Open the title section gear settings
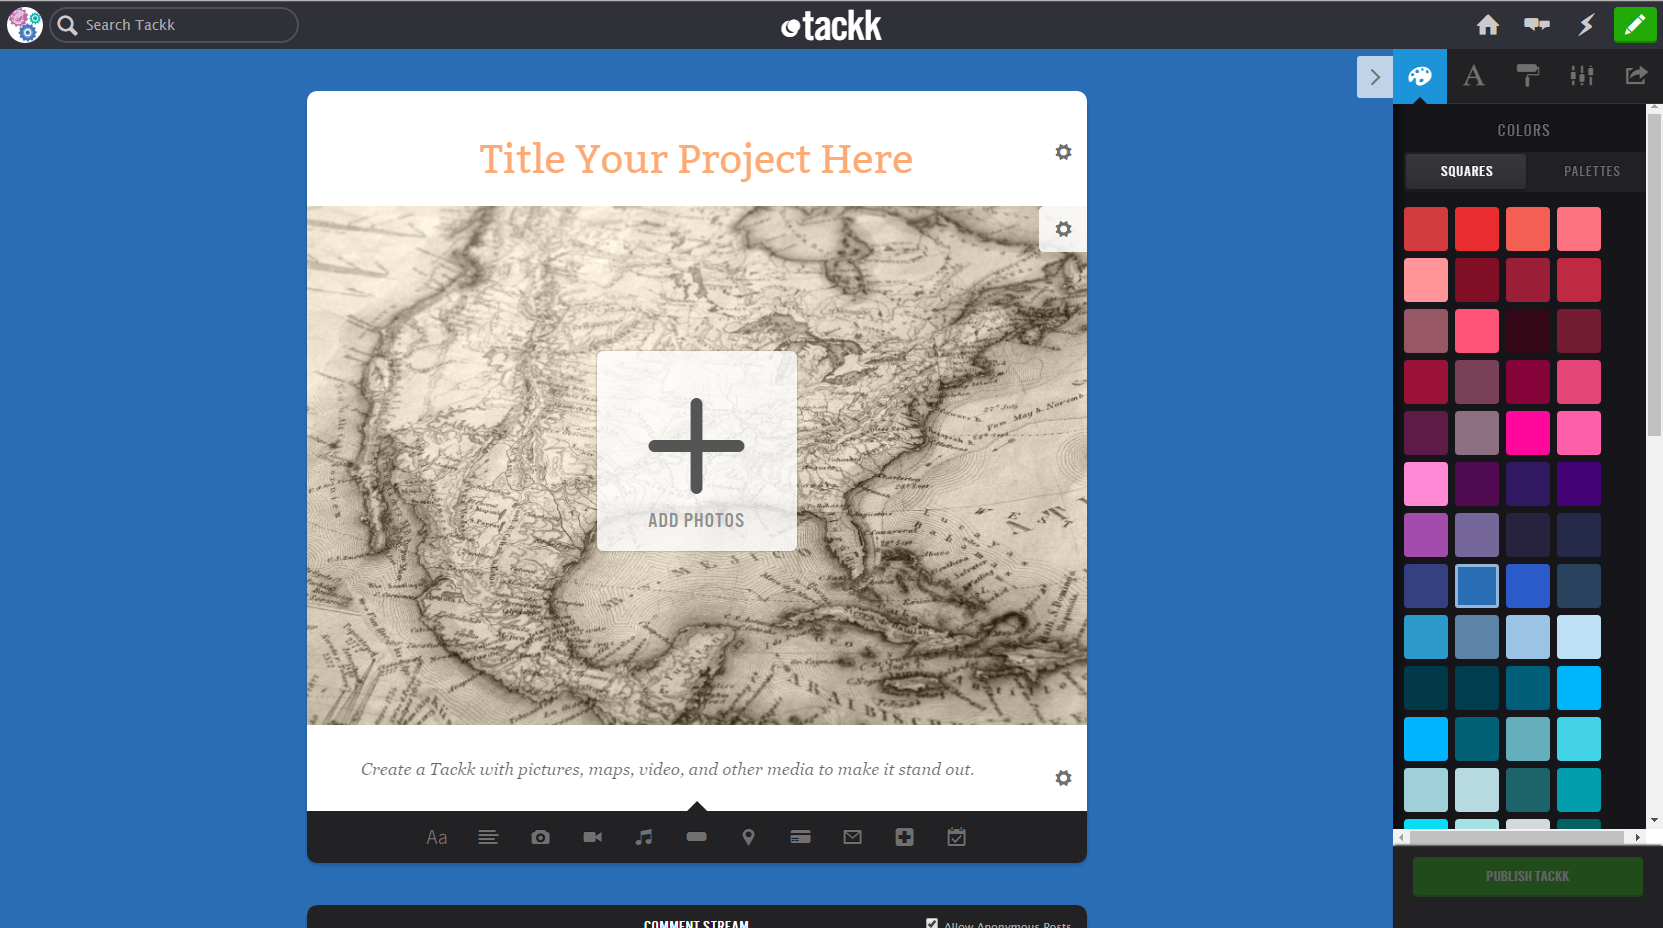 tap(1063, 152)
